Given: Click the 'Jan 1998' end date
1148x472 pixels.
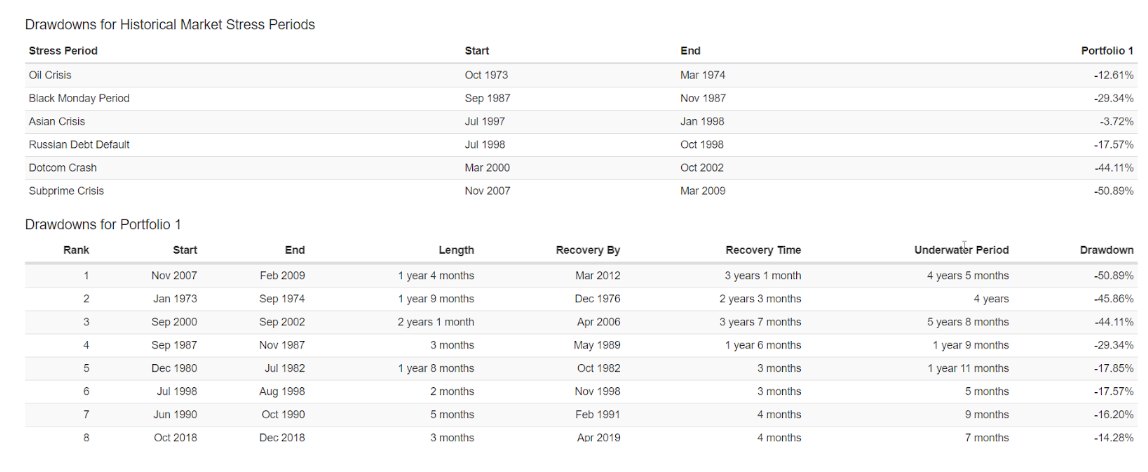Looking at the screenshot, I should (702, 121).
